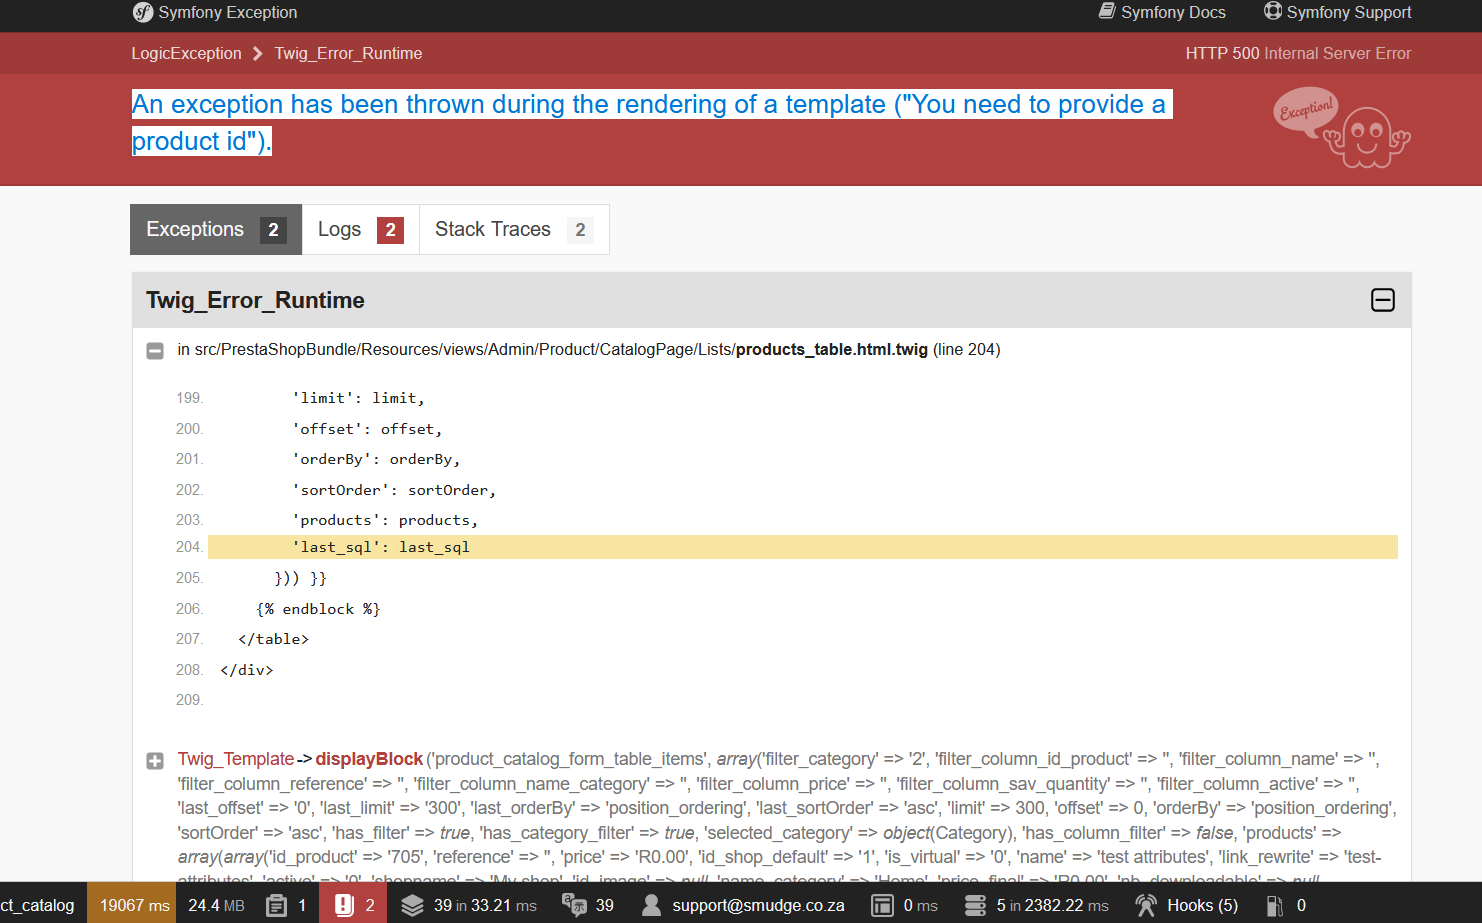This screenshot has width=1482, height=923.
Task: Click the user security icon
Action: tap(651, 905)
